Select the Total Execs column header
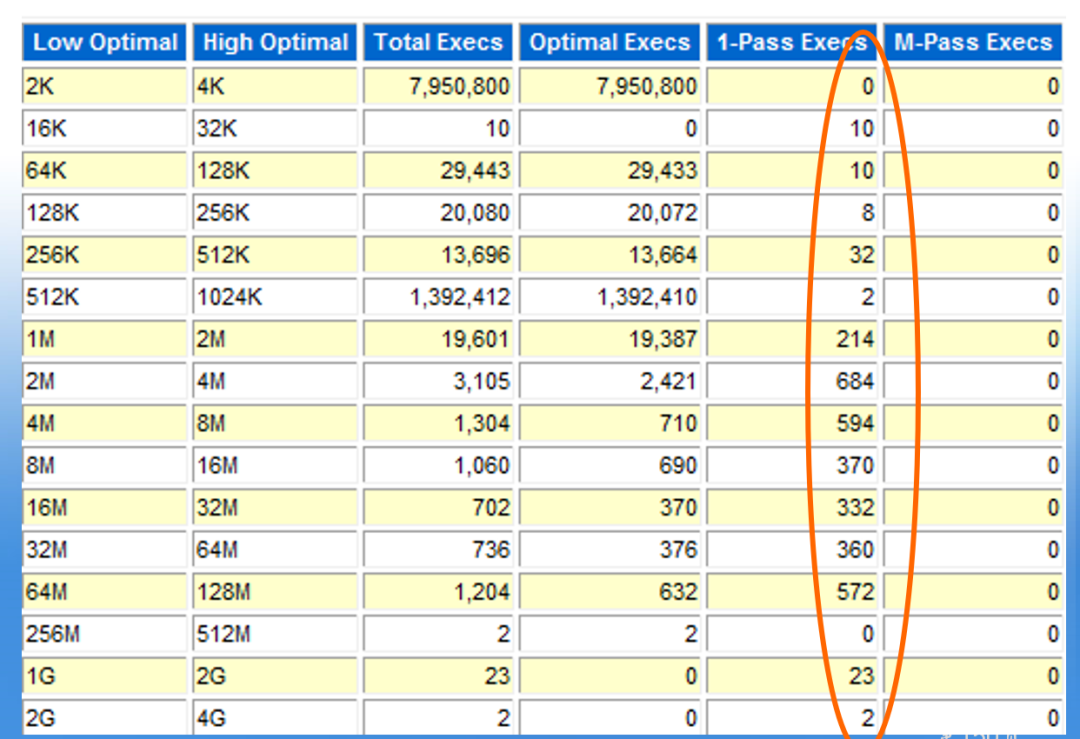This screenshot has width=1080, height=739. (438, 43)
